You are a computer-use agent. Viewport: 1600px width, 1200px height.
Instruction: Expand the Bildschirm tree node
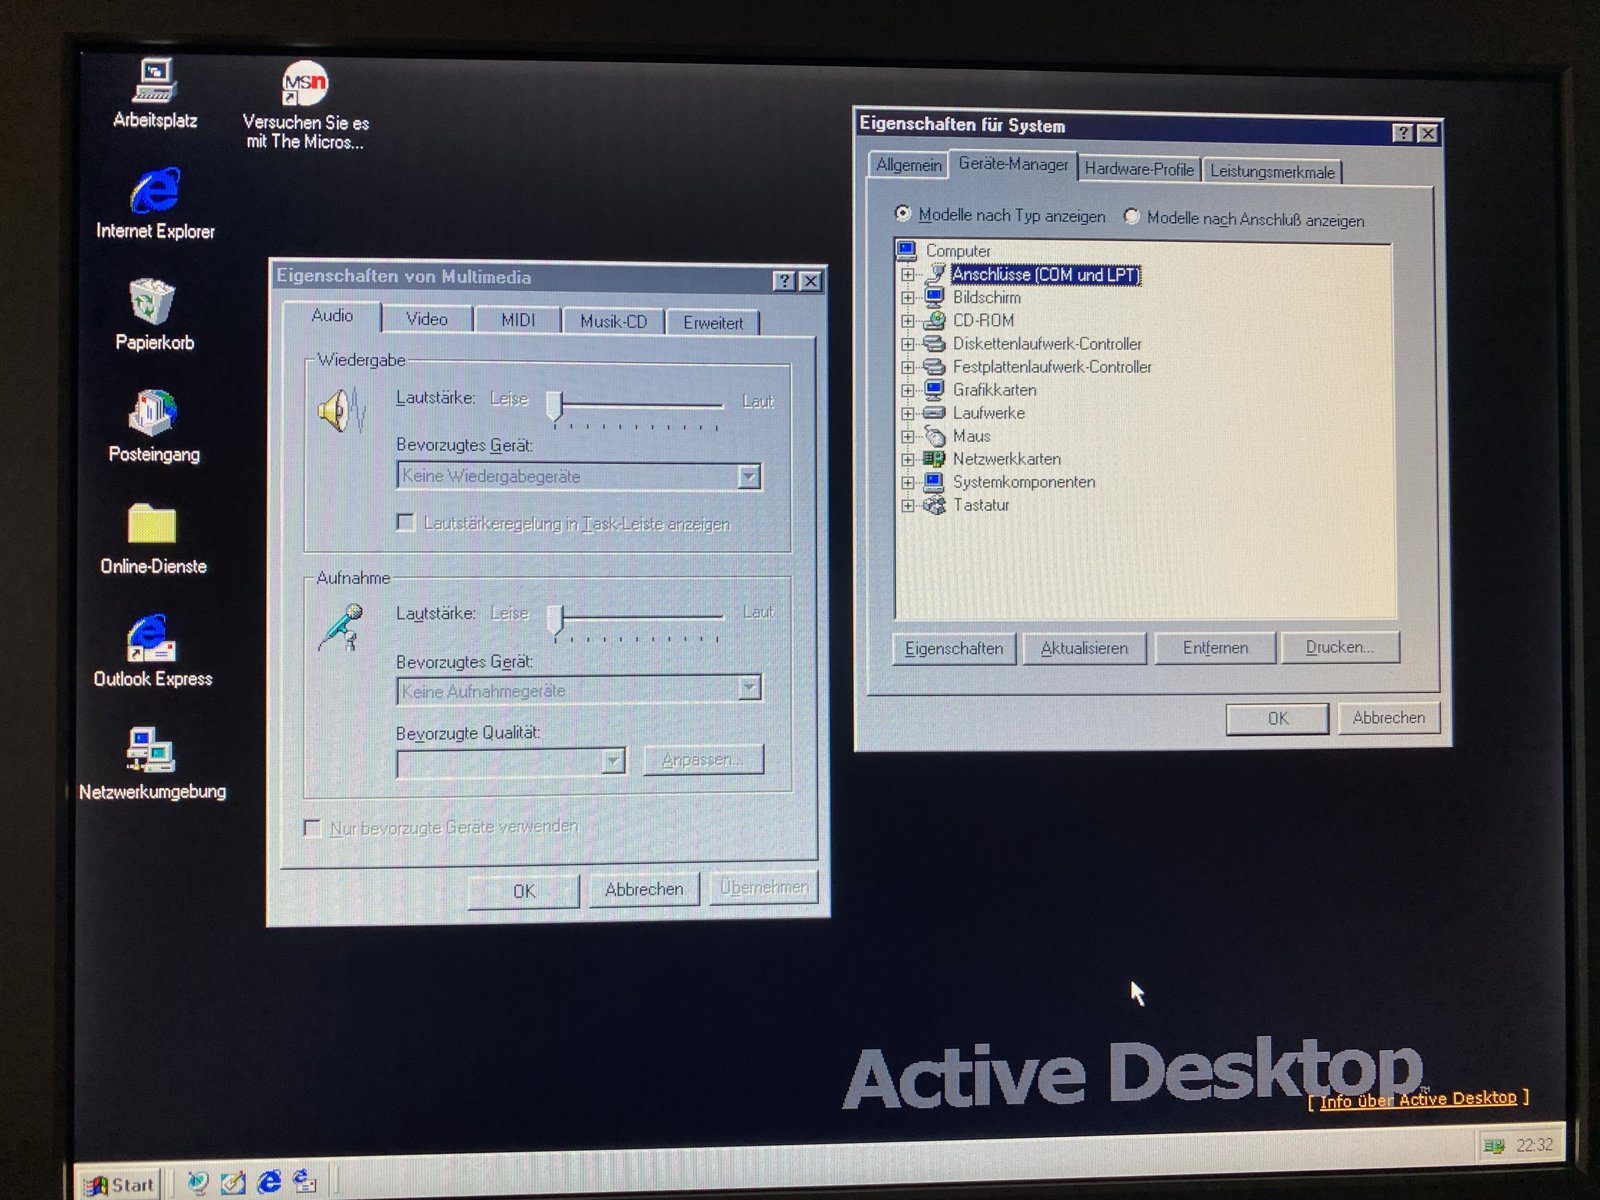click(x=908, y=297)
